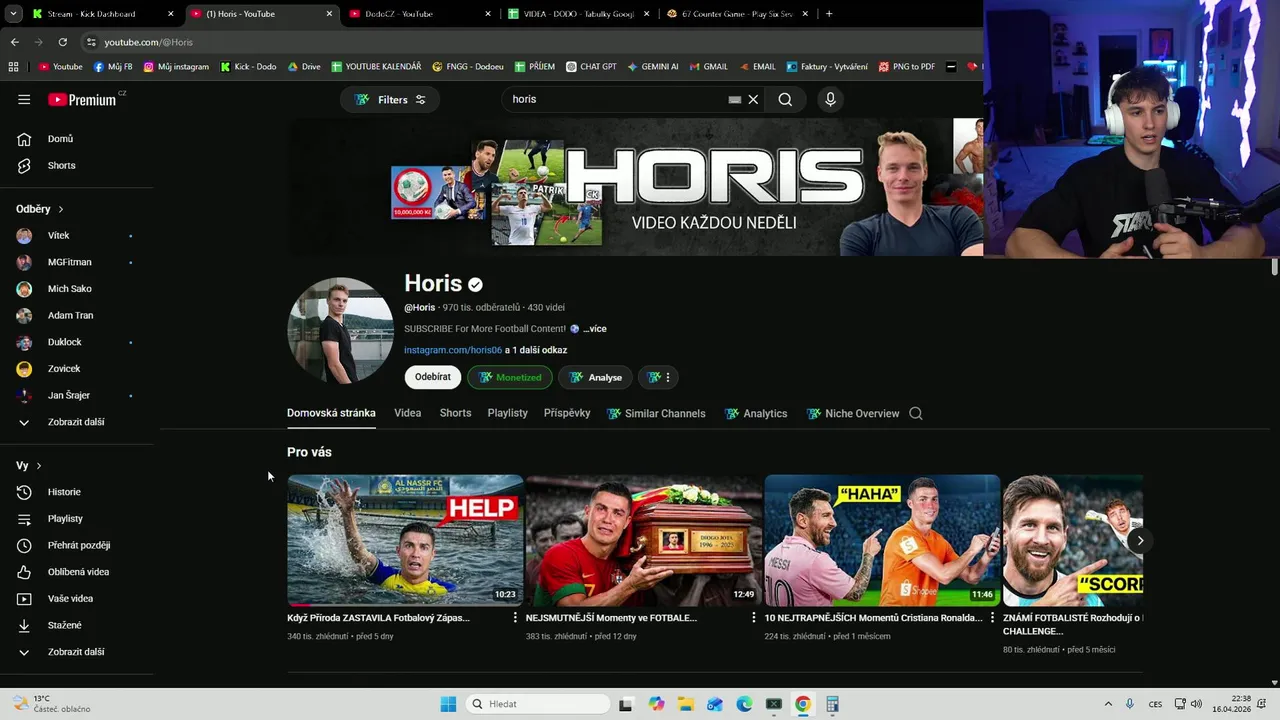1280x720 pixels.
Task: Open the Niche Overview tab
Action: (x=853, y=413)
